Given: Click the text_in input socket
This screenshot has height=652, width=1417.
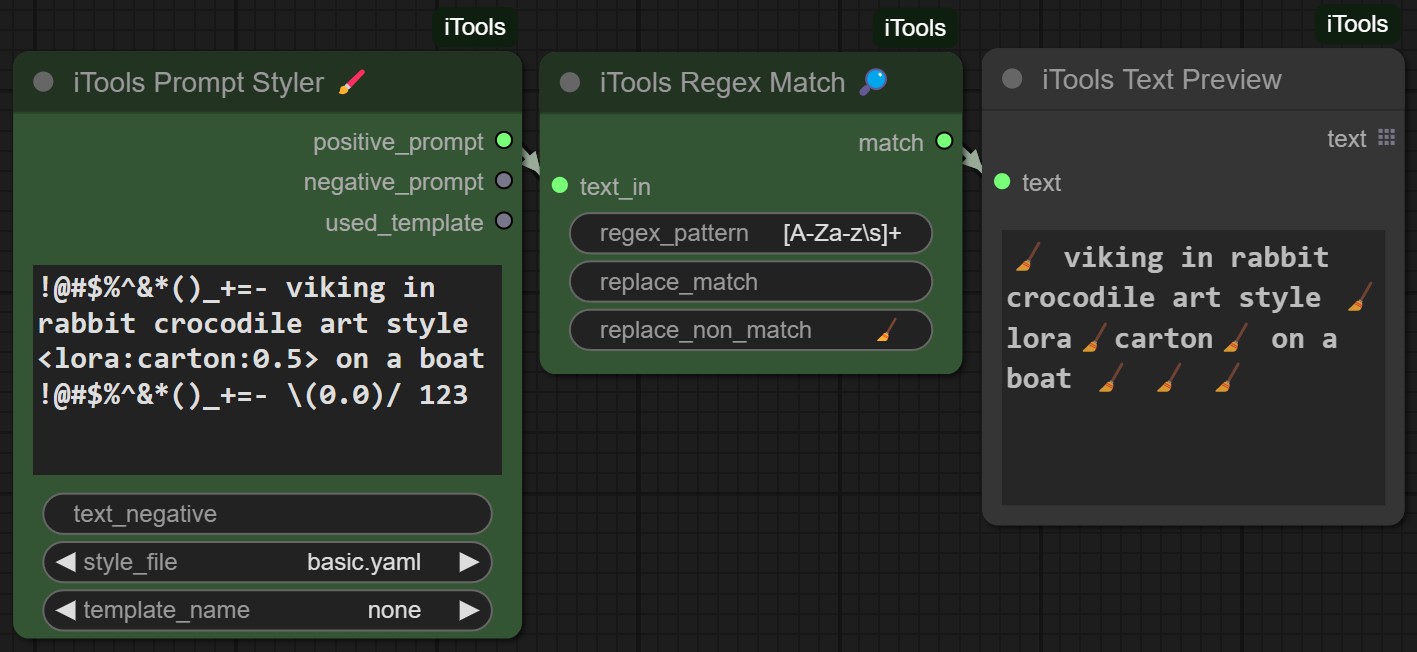Looking at the screenshot, I should click(560, 185).
